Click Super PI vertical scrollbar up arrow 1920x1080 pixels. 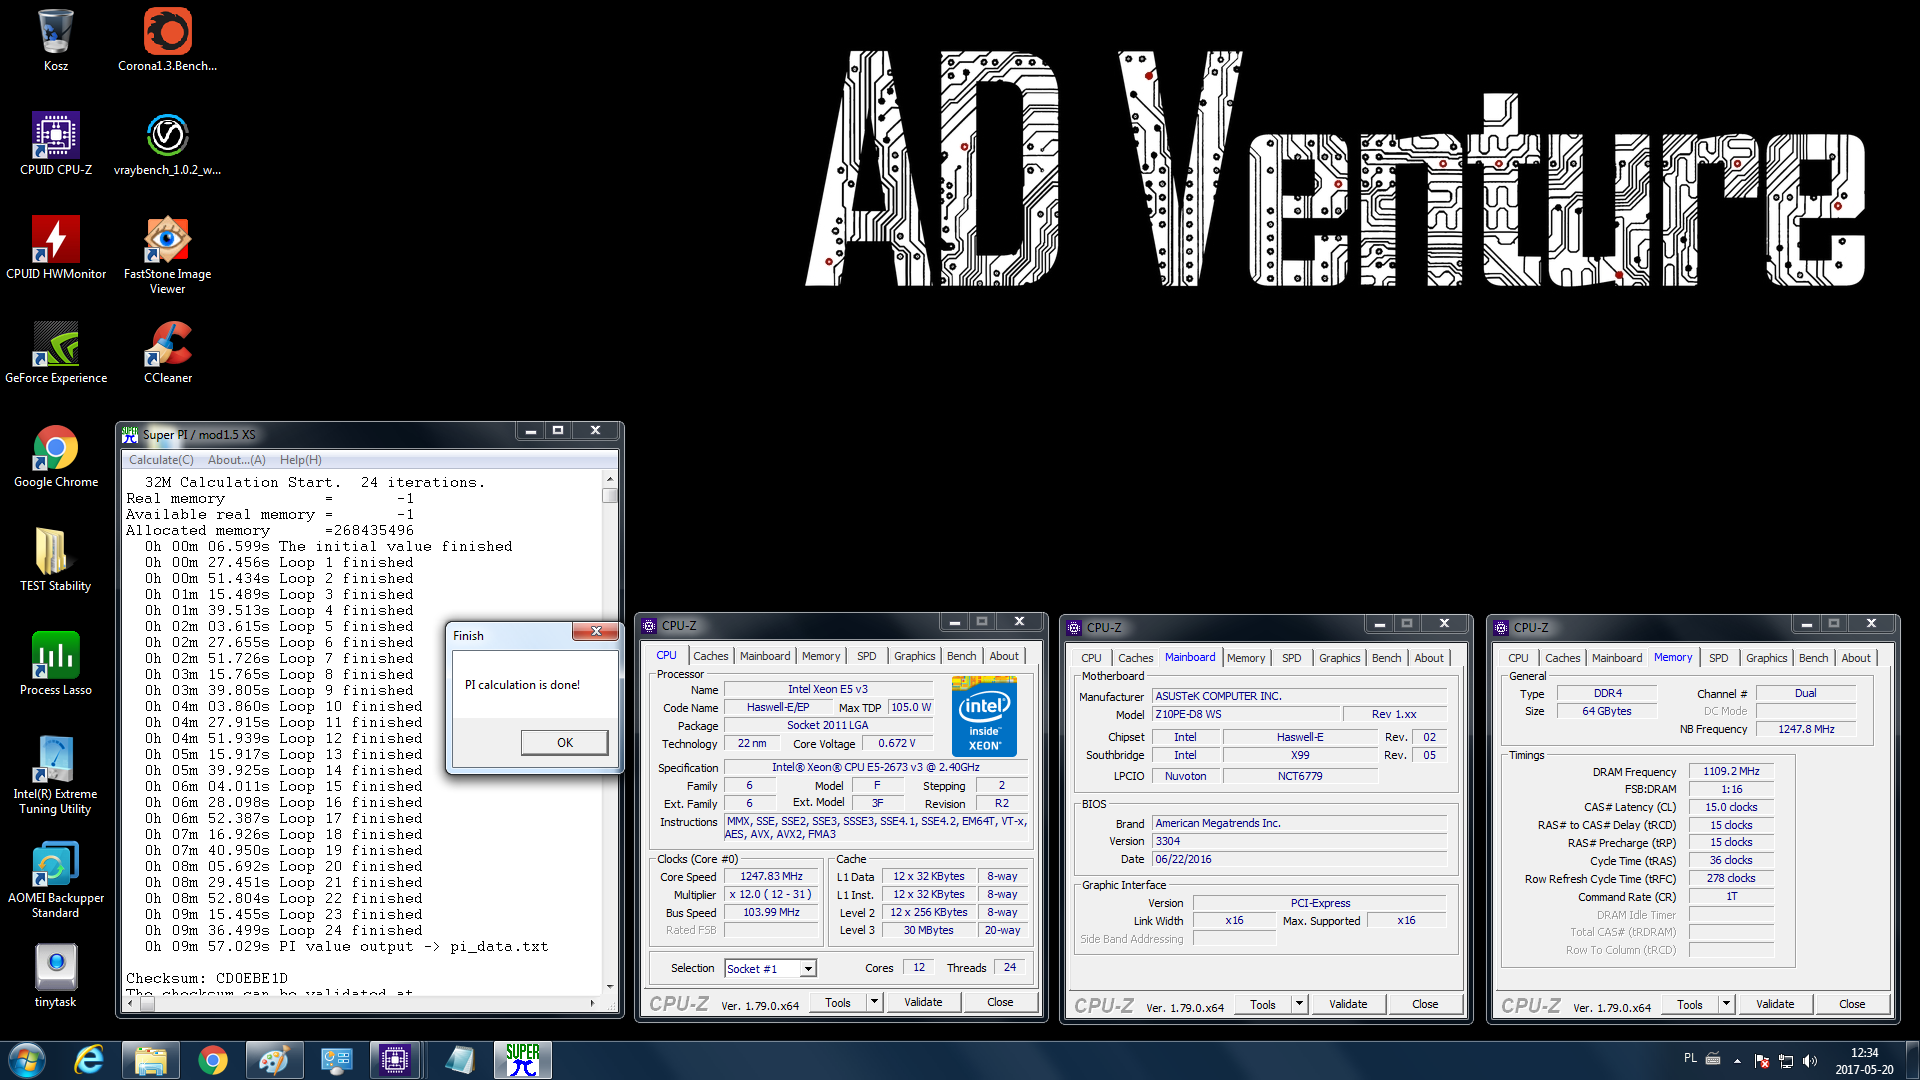[609, 481]
